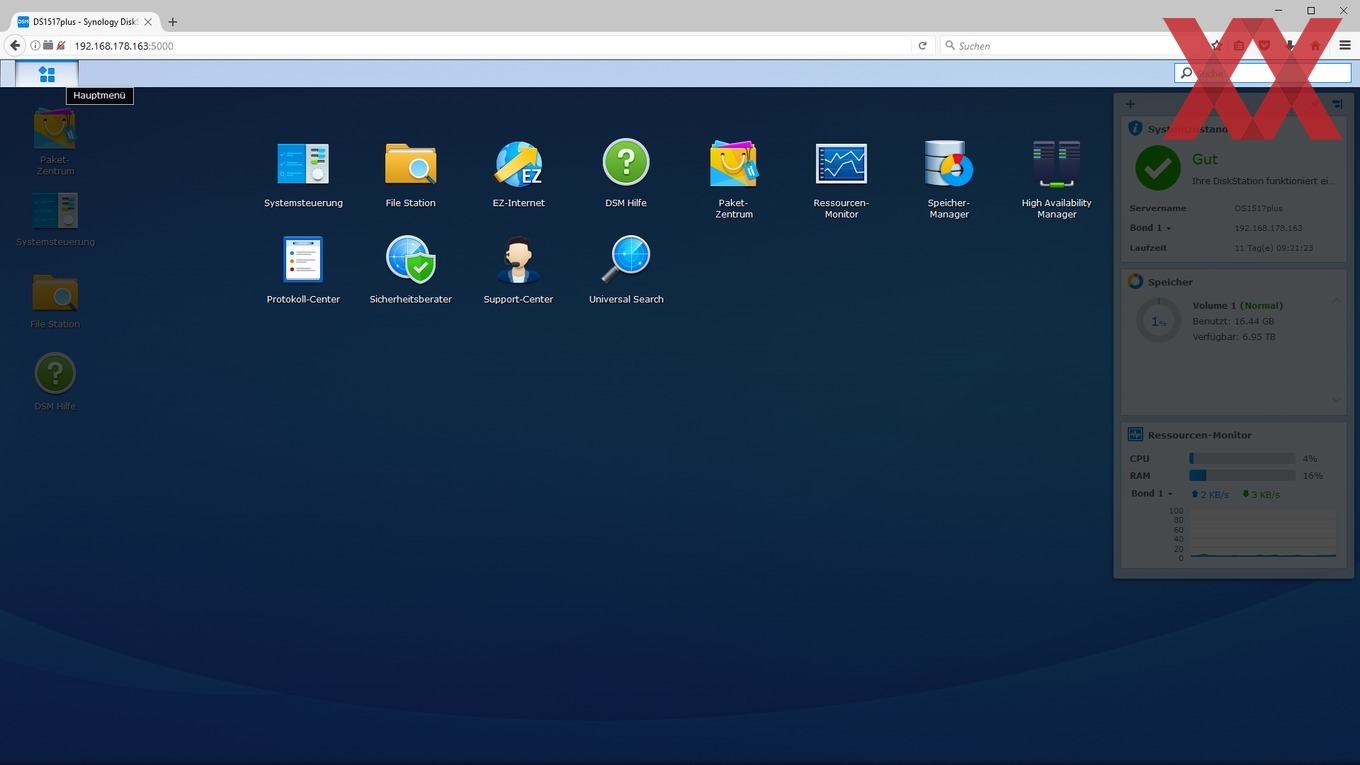Screen dimensions: 1360x765
Task: Click the Verfügbar: 6.95 TB text
Action: [x=1234, y=337]
